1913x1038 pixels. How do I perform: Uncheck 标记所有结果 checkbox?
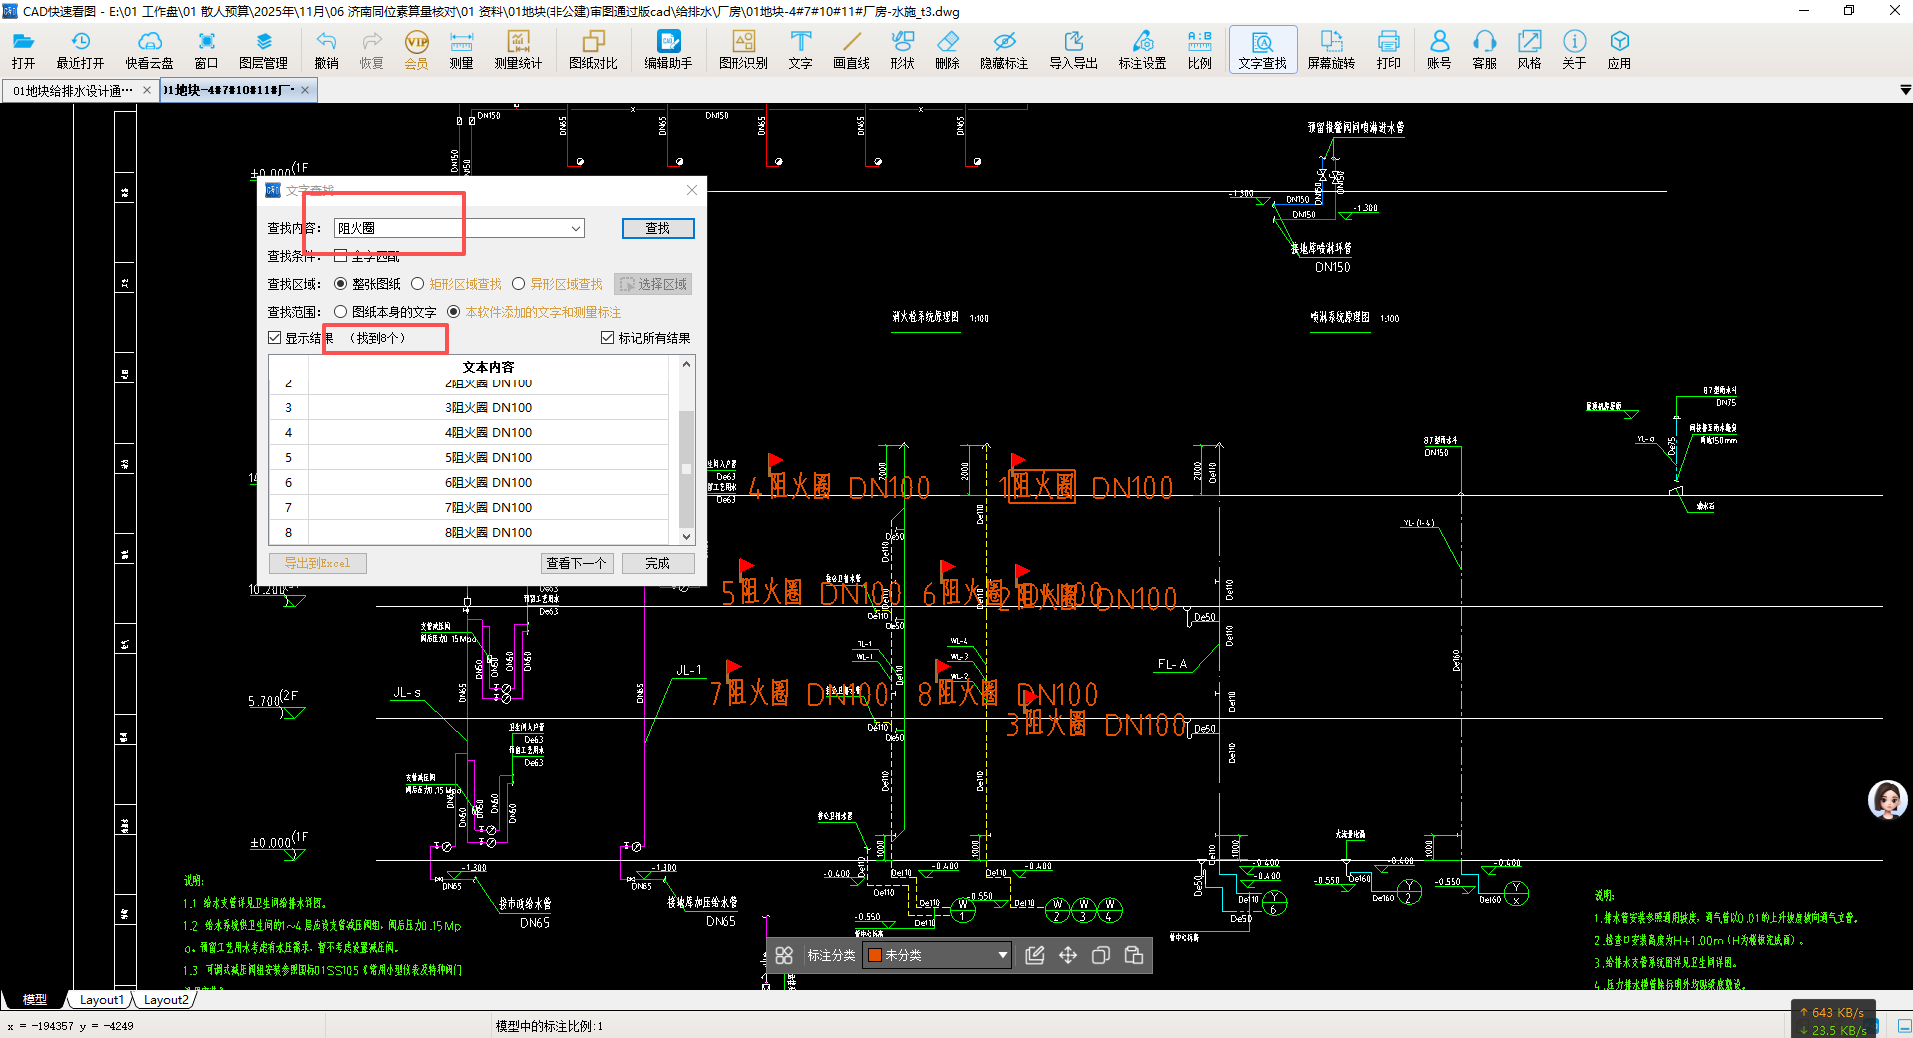607,338
